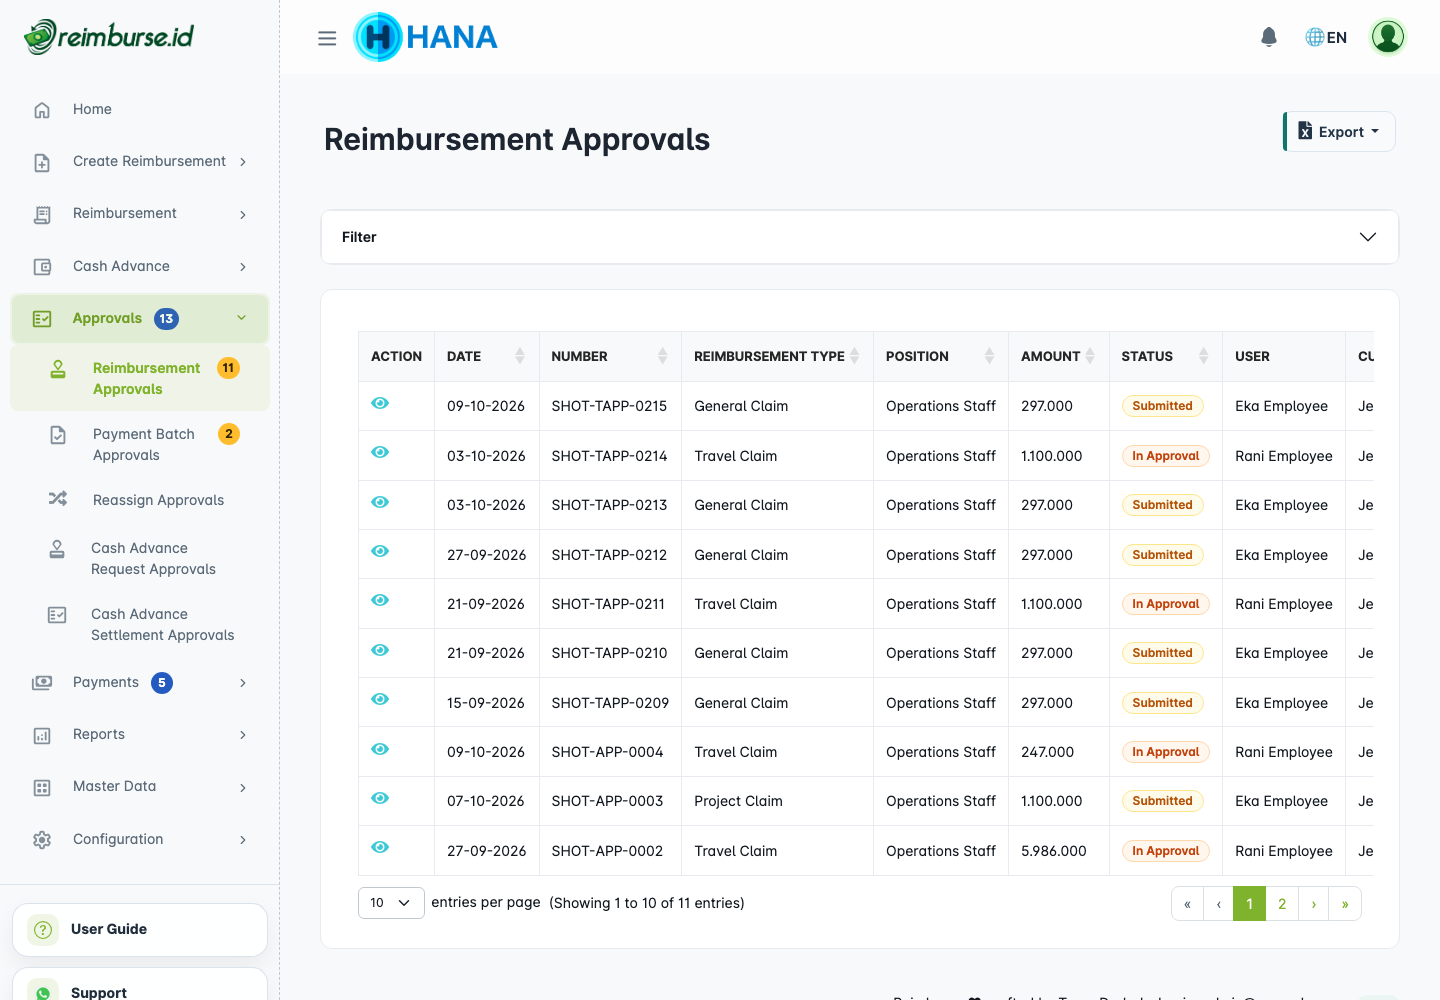This screenshot has width=1440, height=1000.
Task: View the SHOT-TAPP-0211 row via eye icon
Action: click(x=380, y=600)
